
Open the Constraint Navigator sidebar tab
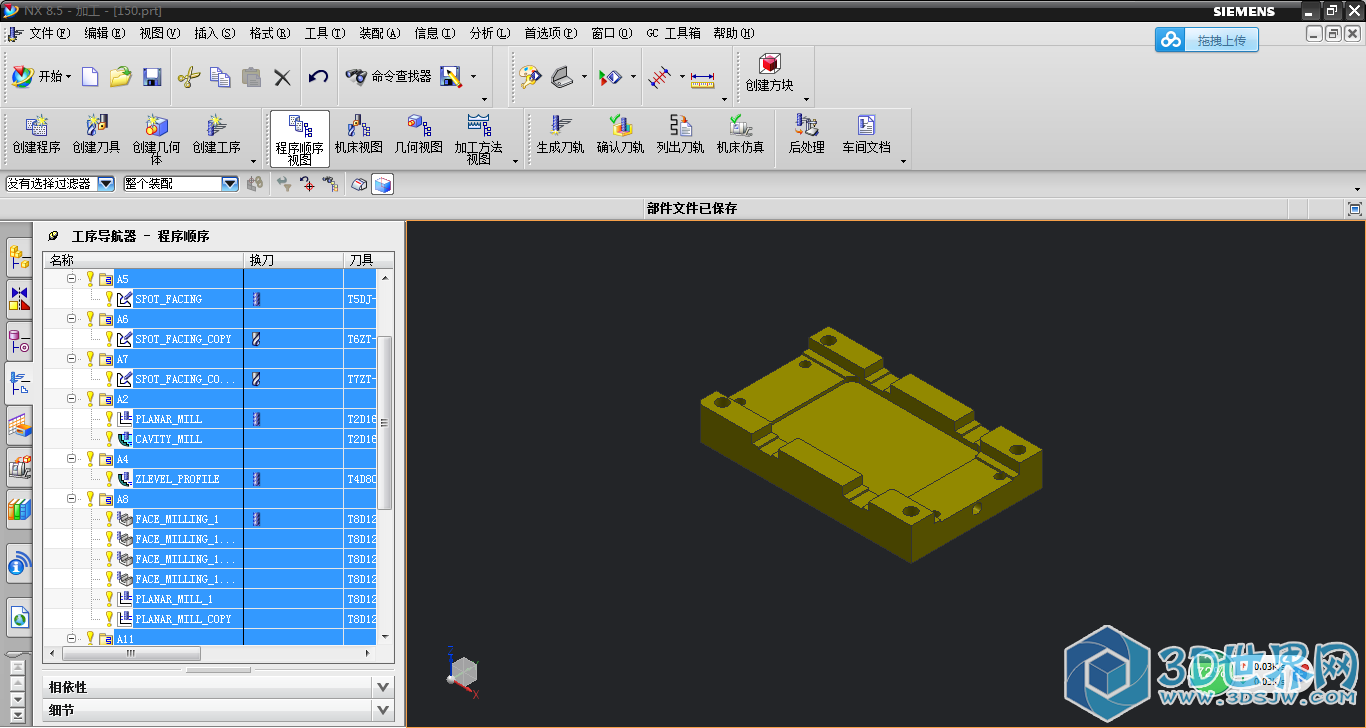pyautogui.click(x=19, y=298)
